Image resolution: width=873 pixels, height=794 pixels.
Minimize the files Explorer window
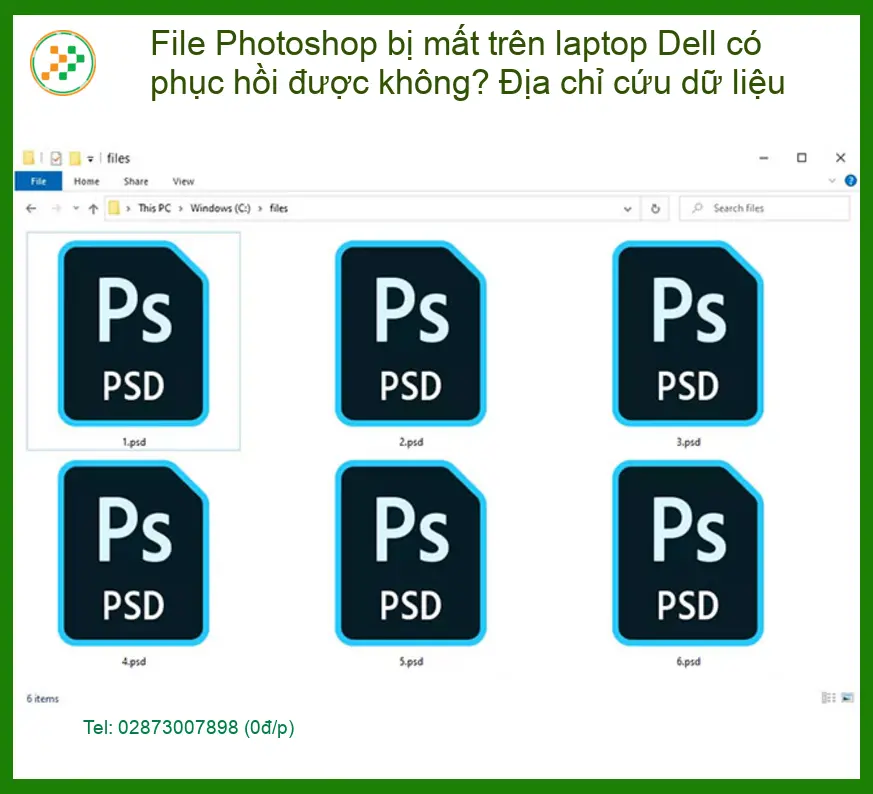point(764,158)
